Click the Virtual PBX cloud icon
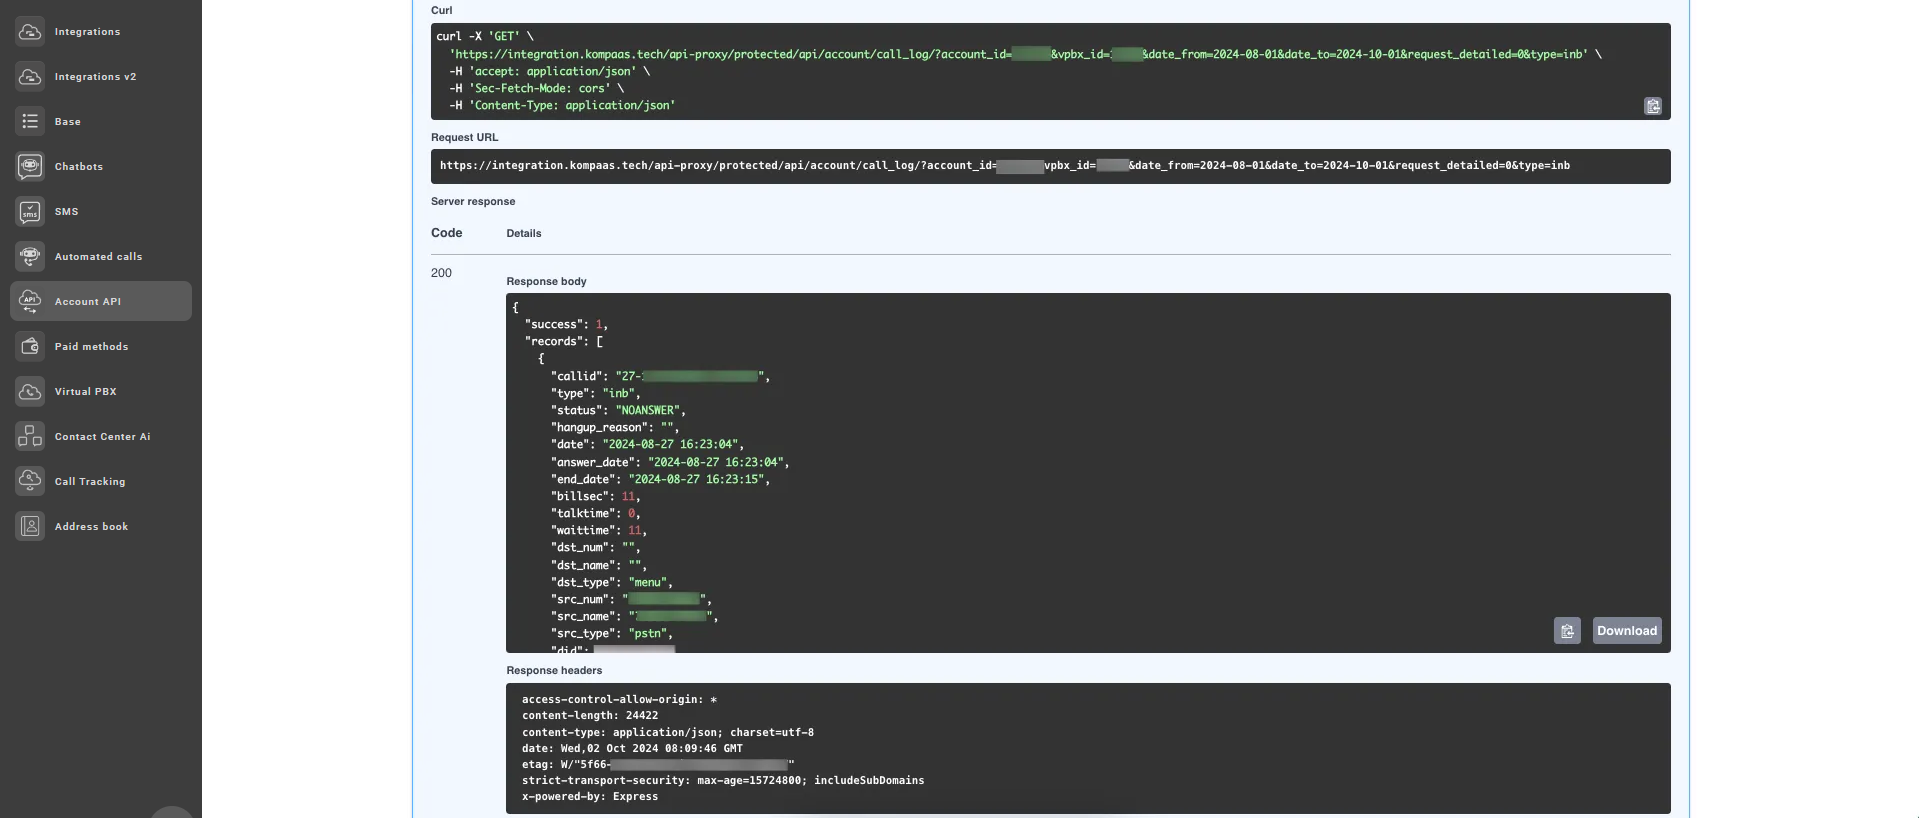The image size is (1919, 818). pos(30,391)
